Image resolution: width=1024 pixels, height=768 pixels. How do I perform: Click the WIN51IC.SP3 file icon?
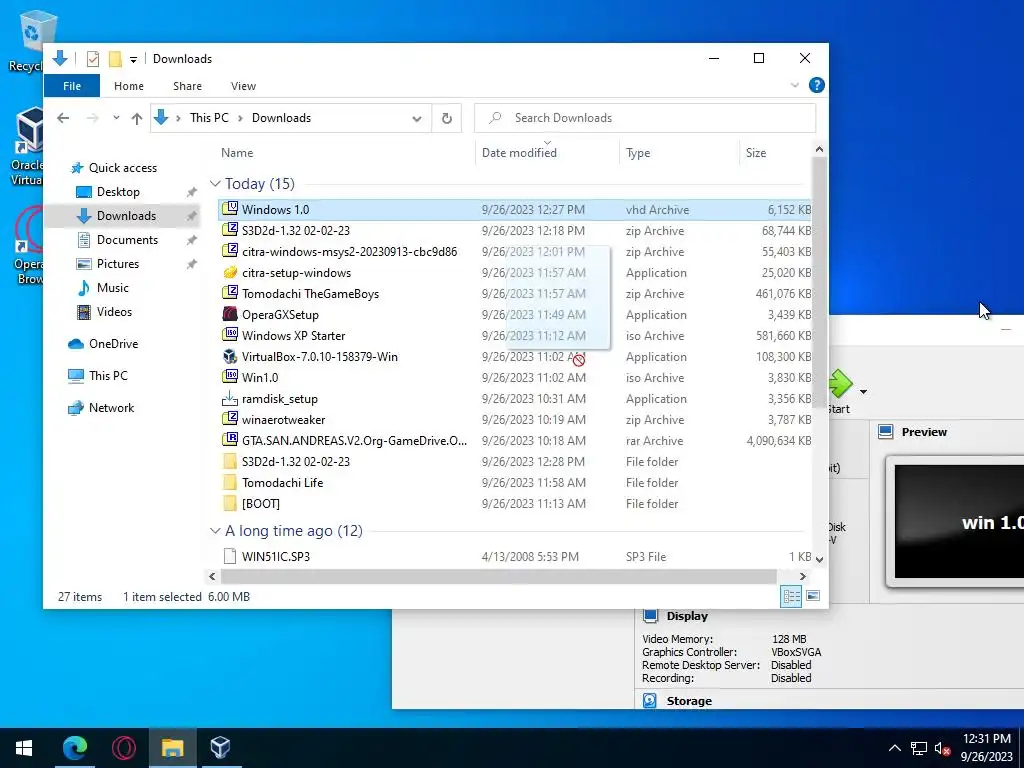point(230,556)
